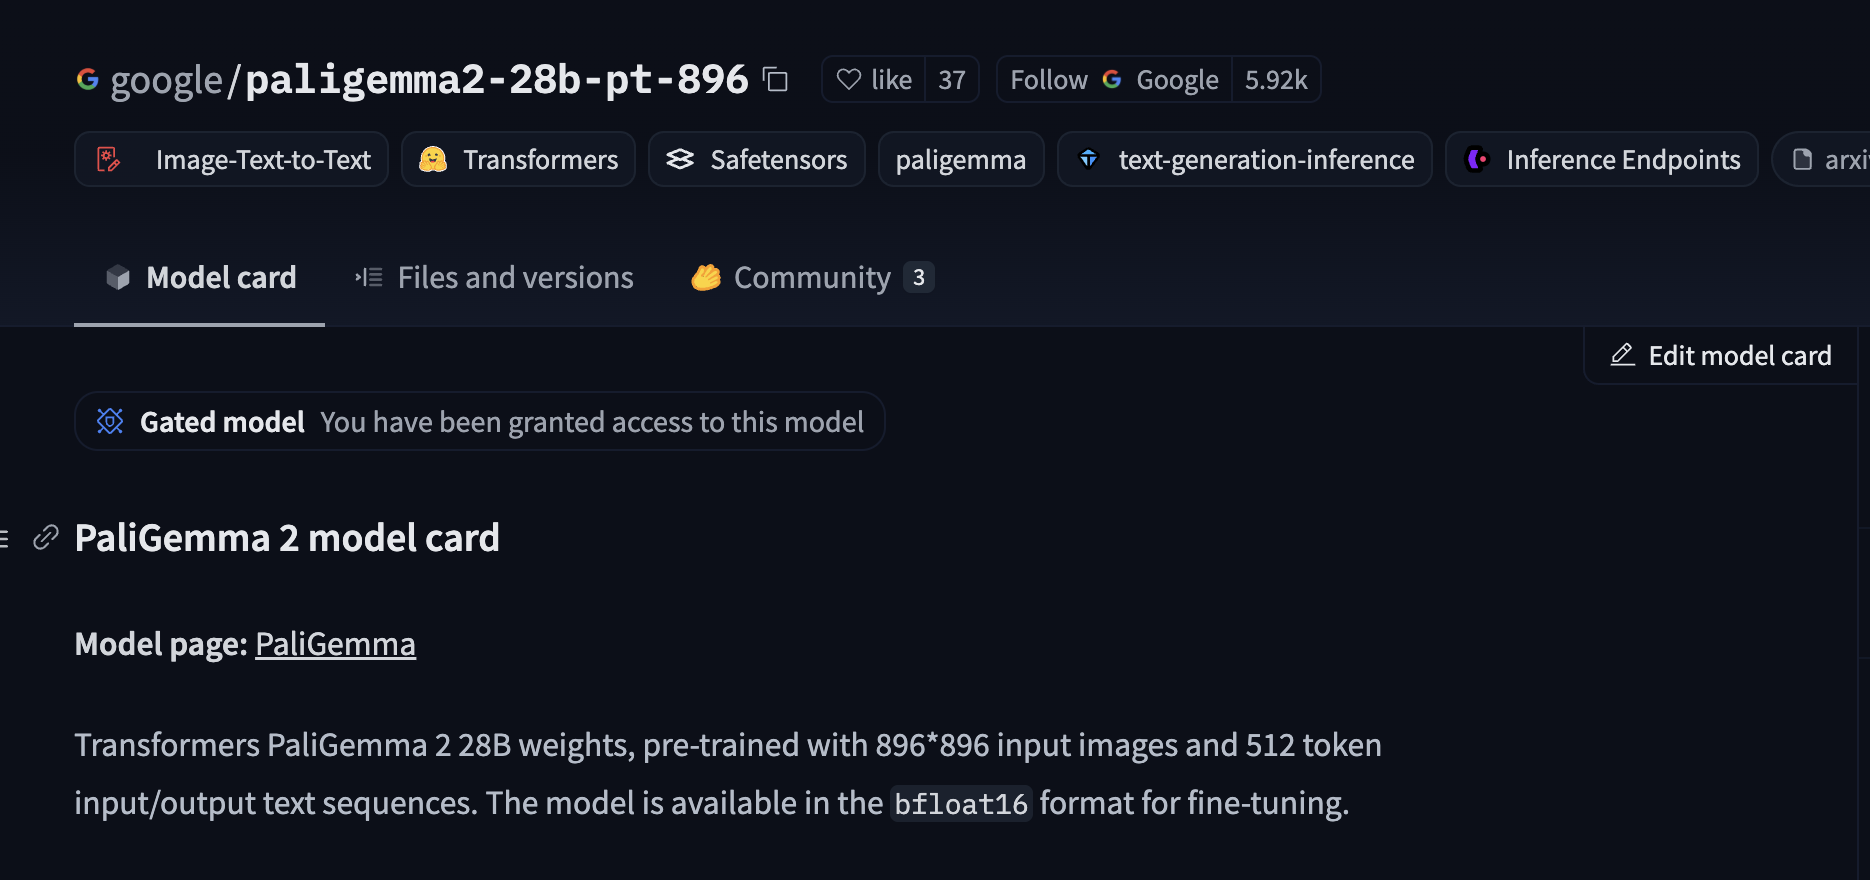This screenshot has width=1870, height=880.
Task: Click heading anchor link icon
Action: click(x=46, y=538)
